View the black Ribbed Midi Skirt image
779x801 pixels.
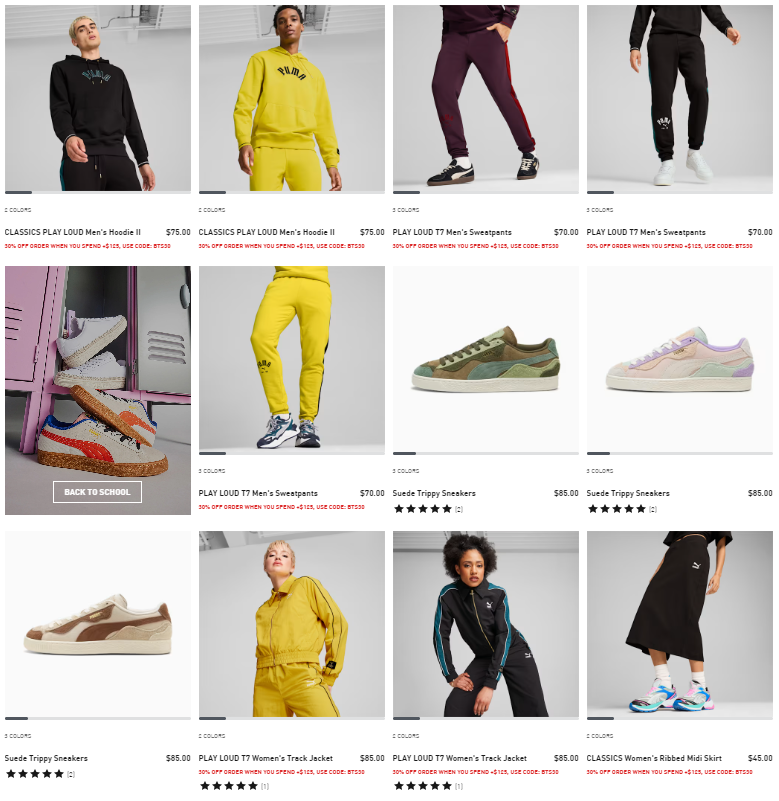(x=680, y=624)
